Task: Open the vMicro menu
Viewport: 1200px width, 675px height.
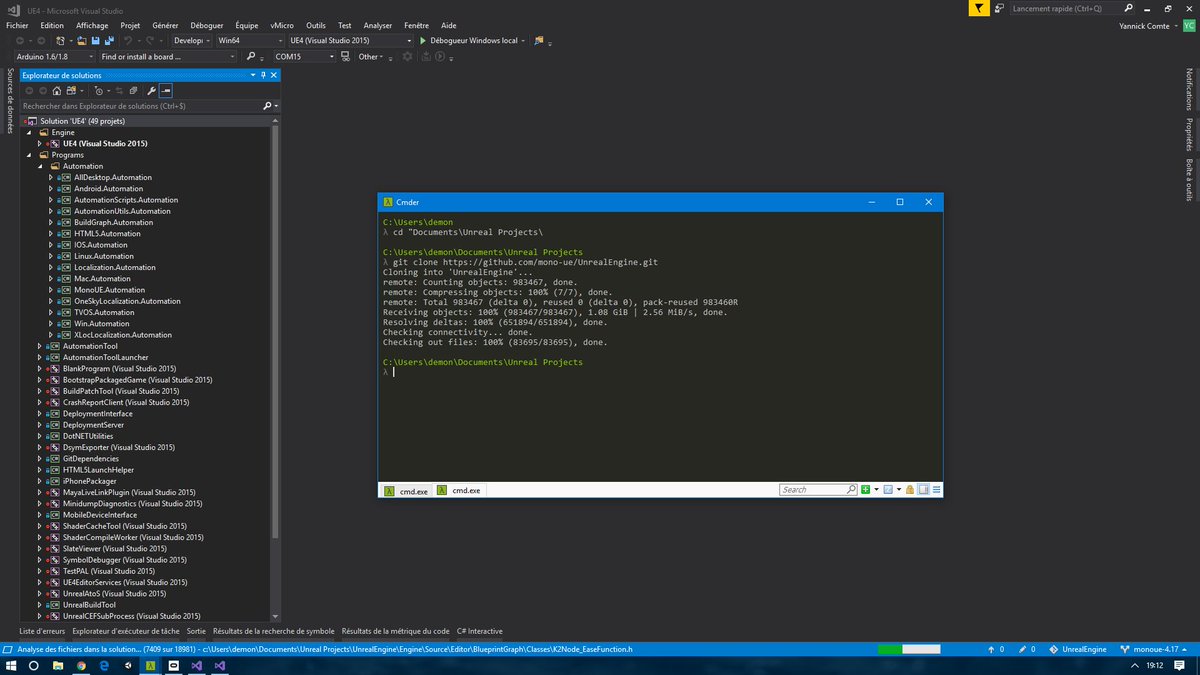Action: (x=282, y=25)
